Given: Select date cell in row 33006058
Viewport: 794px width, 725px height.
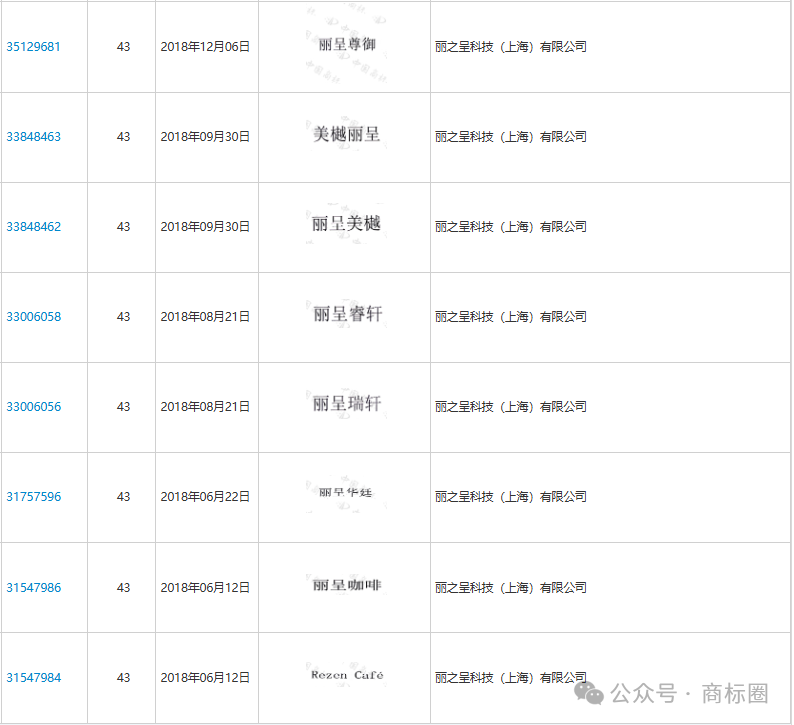Looking at the screenshot, I should coord(205,317).
